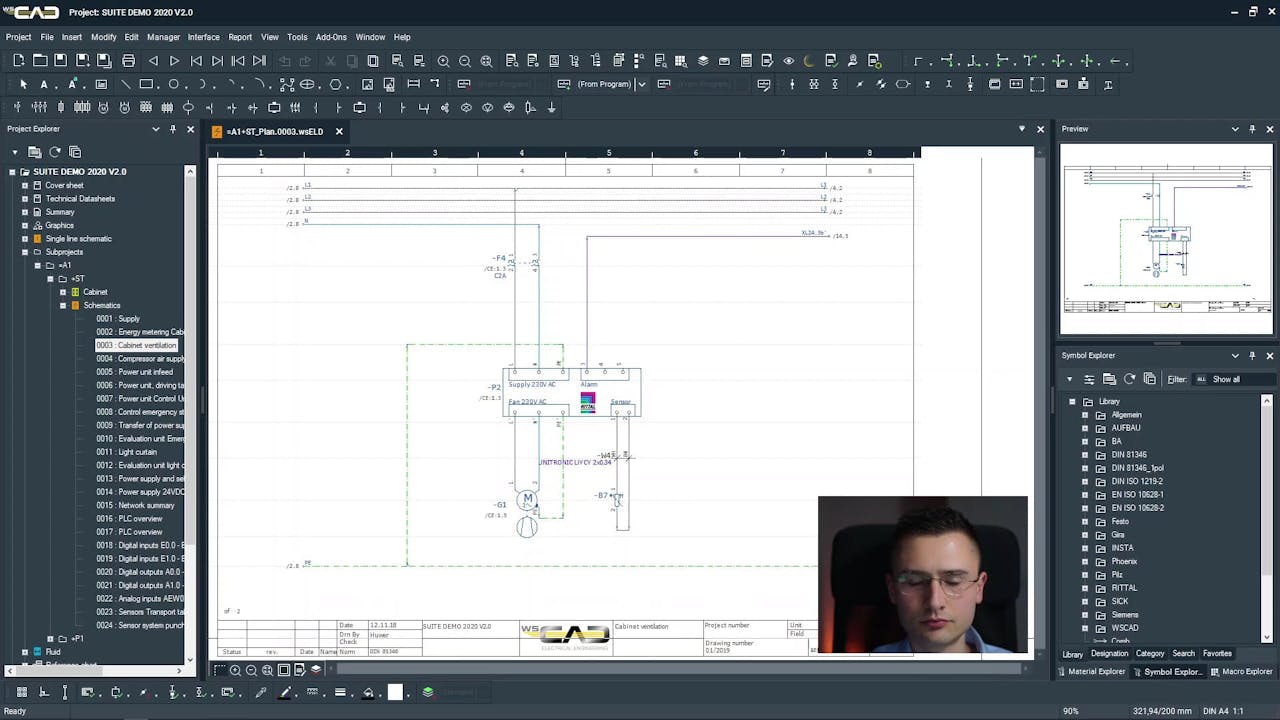The height and width of the screenshot is (720, 1280).
Task: Click the Zoom in magnifier toolbar icon
Action: (443, 61)
